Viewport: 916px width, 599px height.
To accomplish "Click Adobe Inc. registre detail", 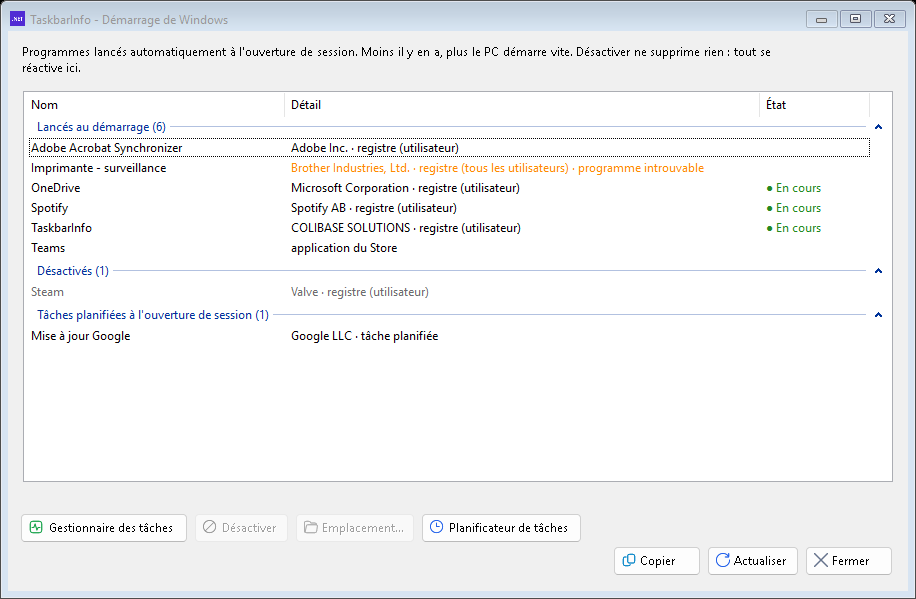I will pos(375,148).
